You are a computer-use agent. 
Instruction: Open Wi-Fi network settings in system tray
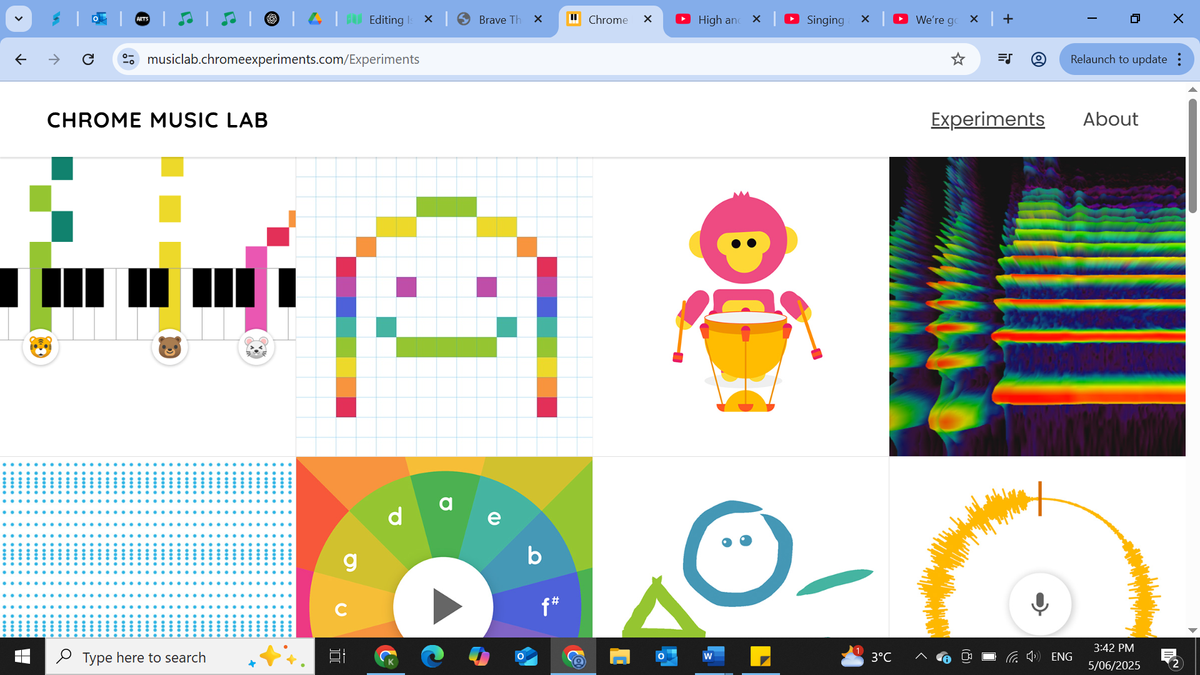click(x=1012, y=657)
